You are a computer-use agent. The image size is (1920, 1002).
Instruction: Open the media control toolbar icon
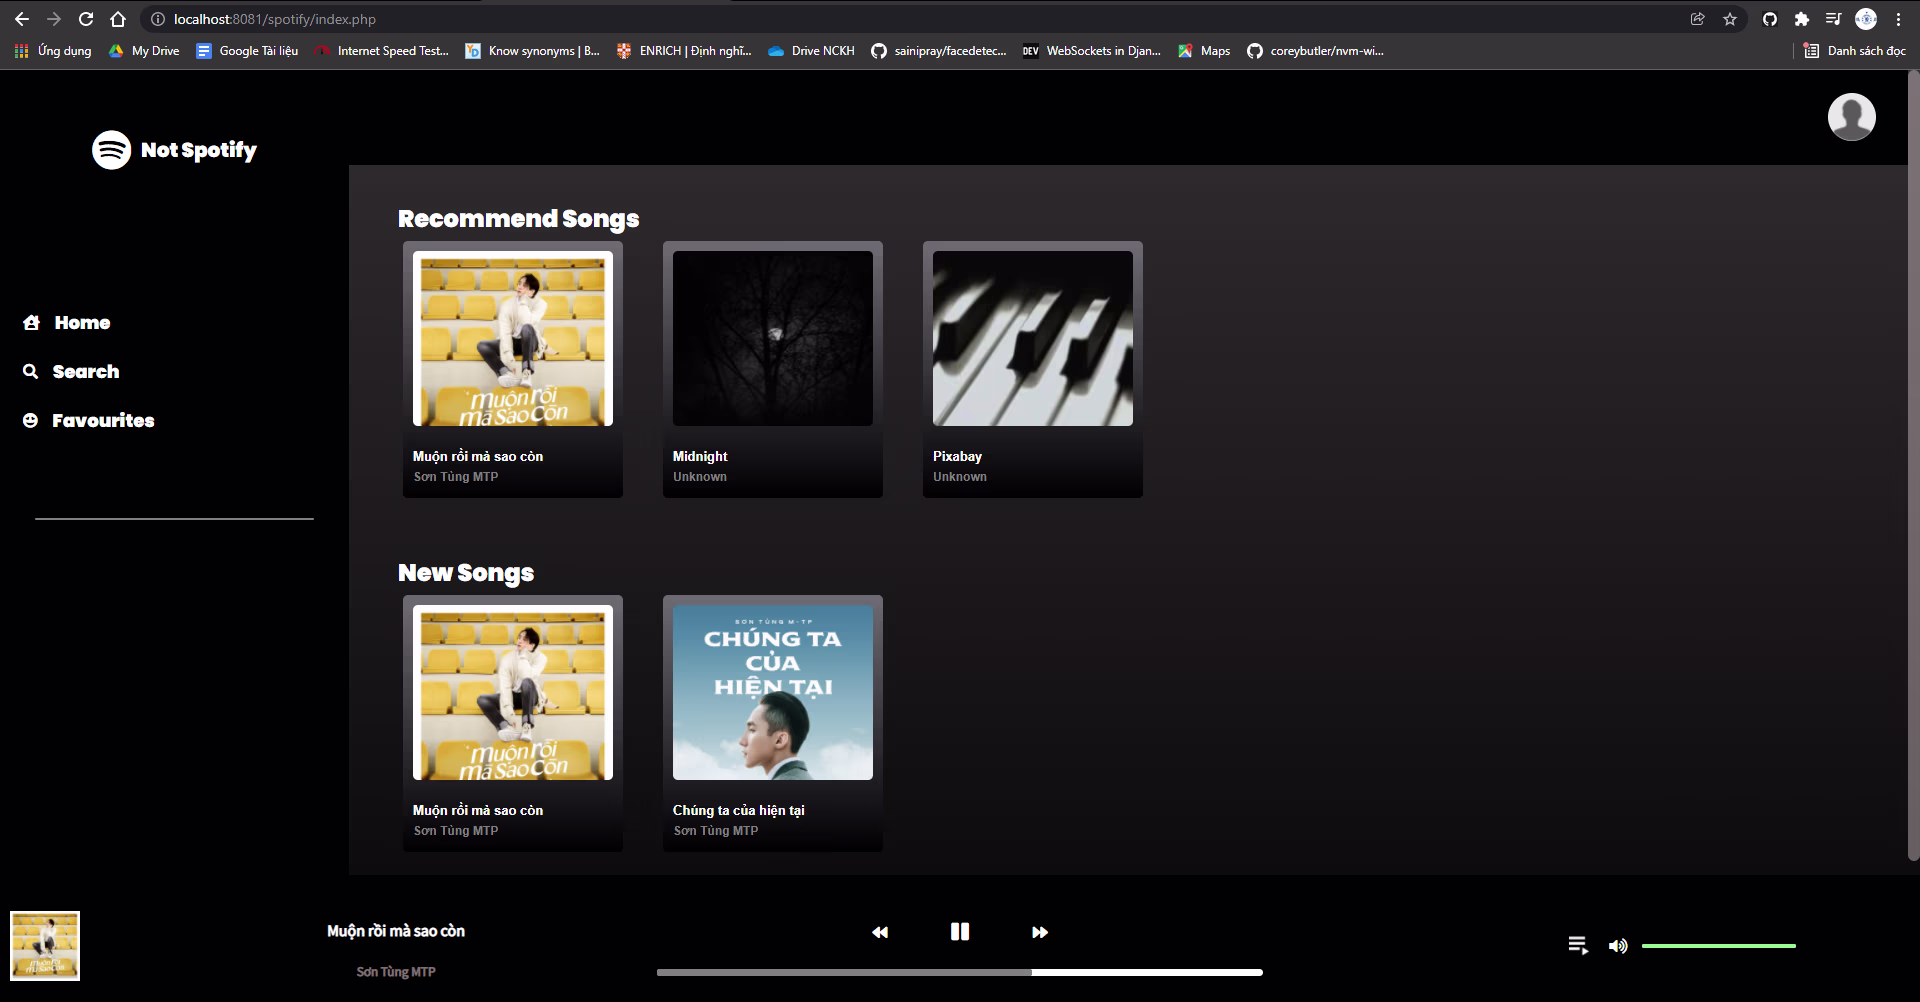(x=1833, y=19)
